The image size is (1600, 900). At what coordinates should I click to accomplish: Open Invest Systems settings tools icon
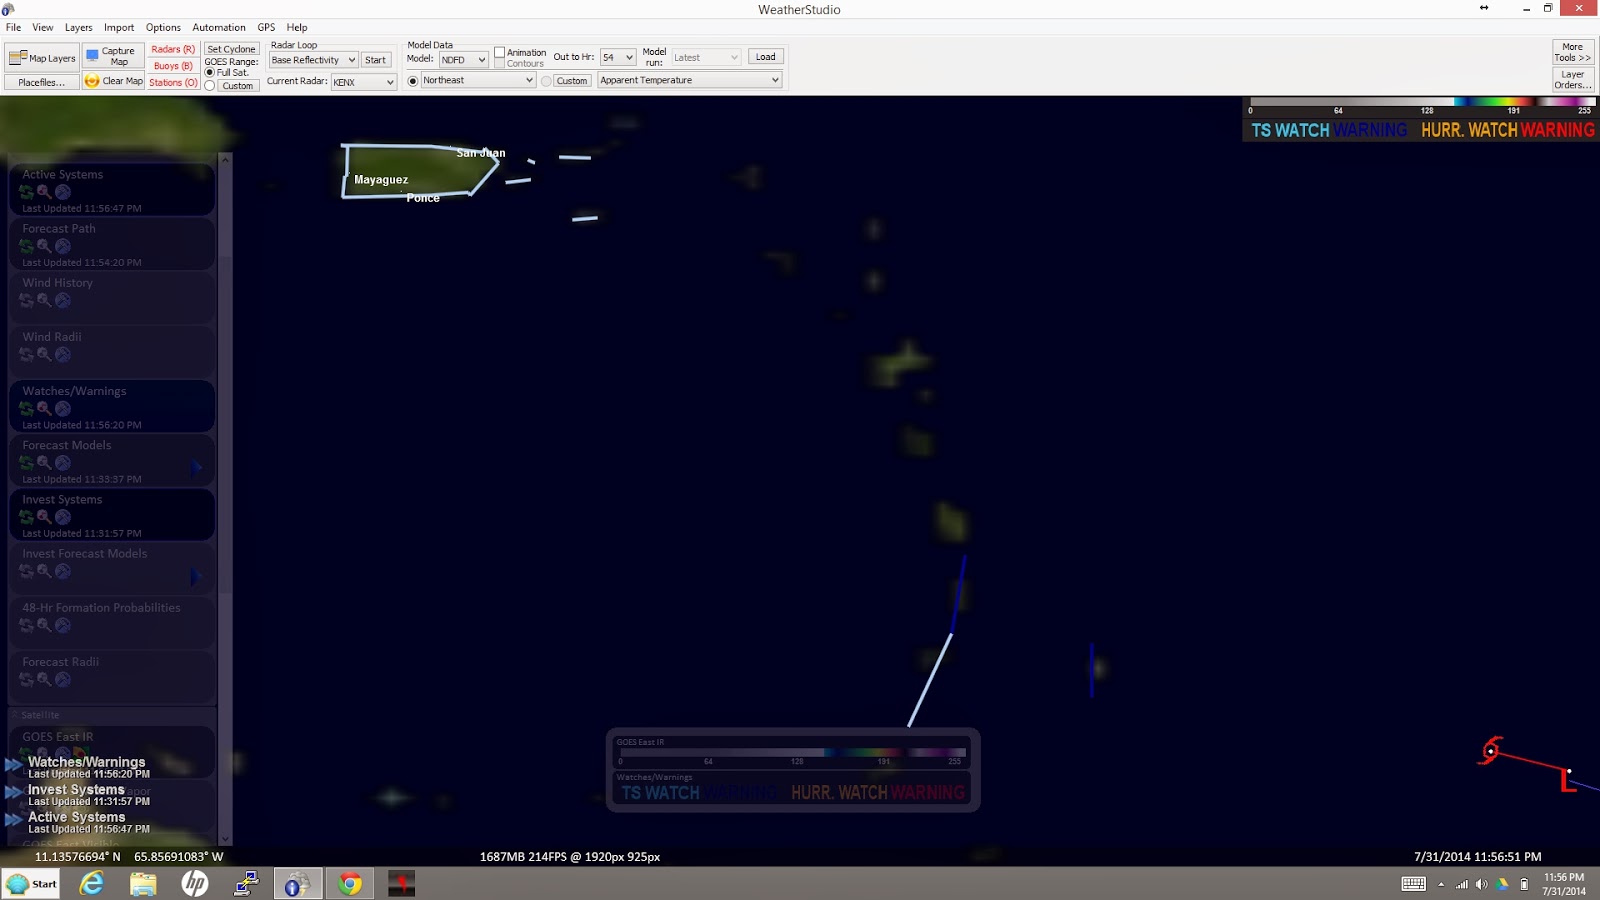(63, 517)
